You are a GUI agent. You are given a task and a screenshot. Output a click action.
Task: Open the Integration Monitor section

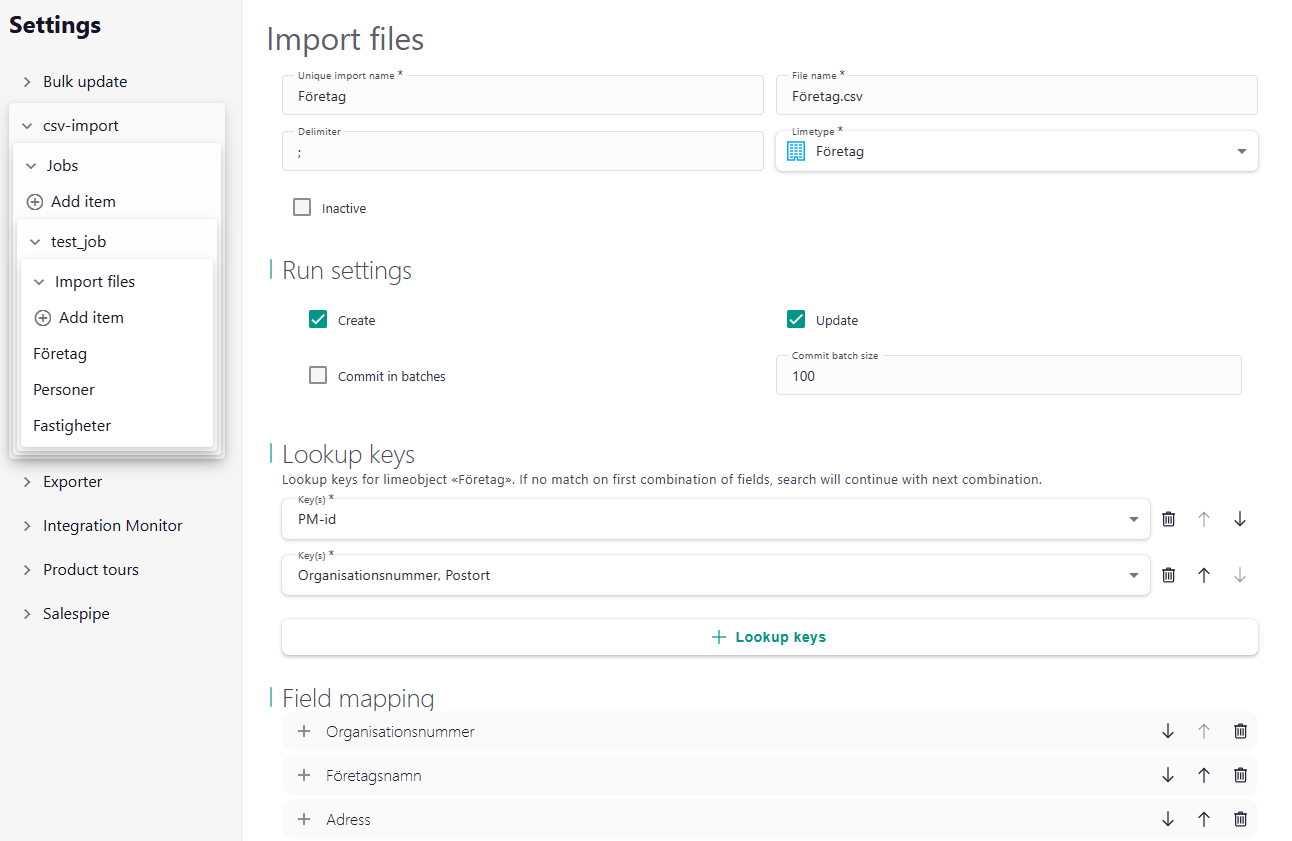[112, 525]
